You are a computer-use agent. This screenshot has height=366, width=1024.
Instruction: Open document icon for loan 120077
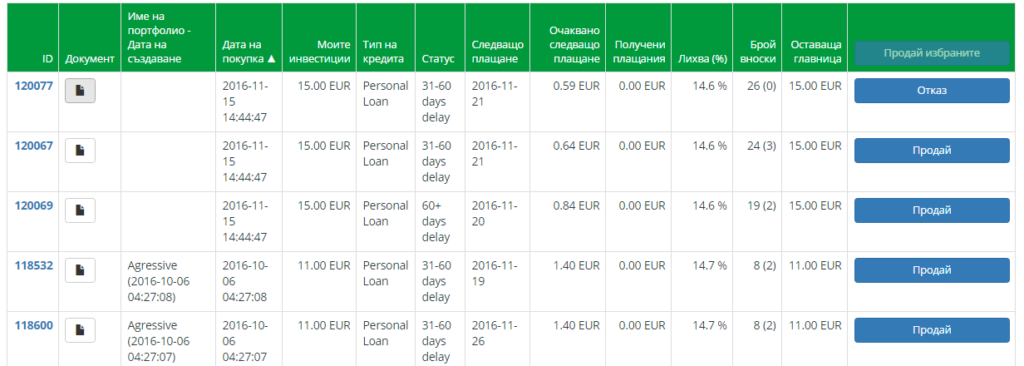tap(80, 91)
